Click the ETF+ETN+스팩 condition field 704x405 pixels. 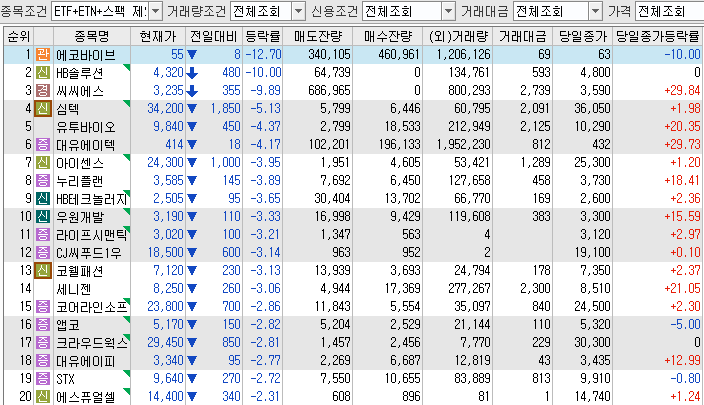pyautogui.click(x=101, y=11)
